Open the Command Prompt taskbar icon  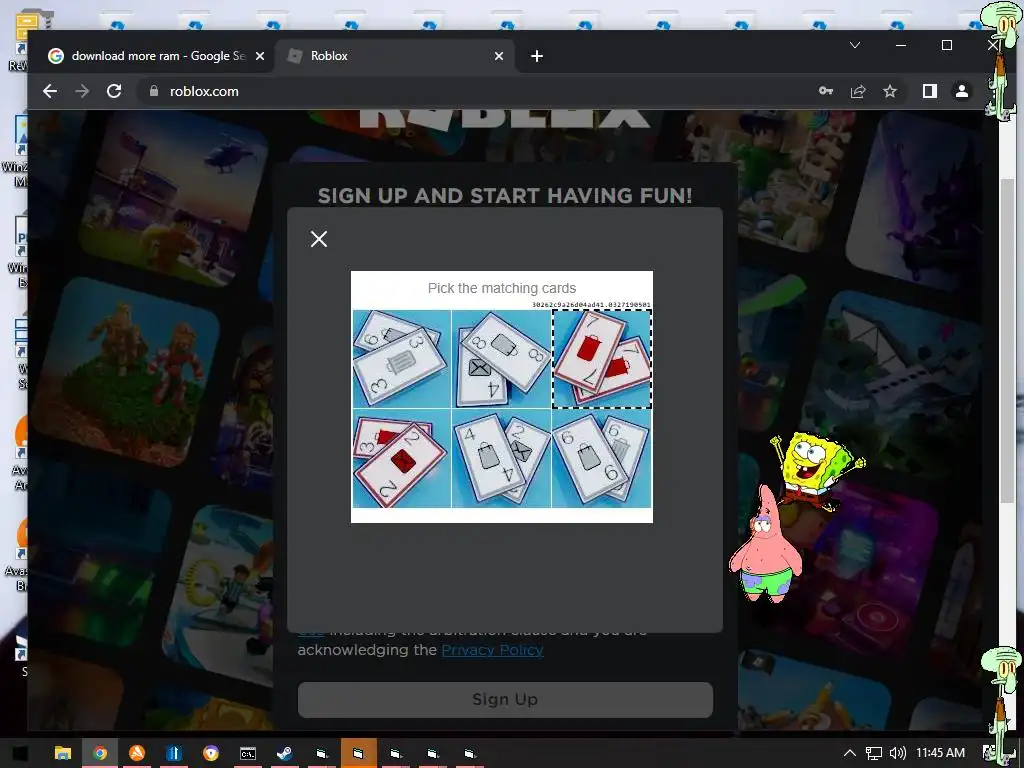point(248,754)
